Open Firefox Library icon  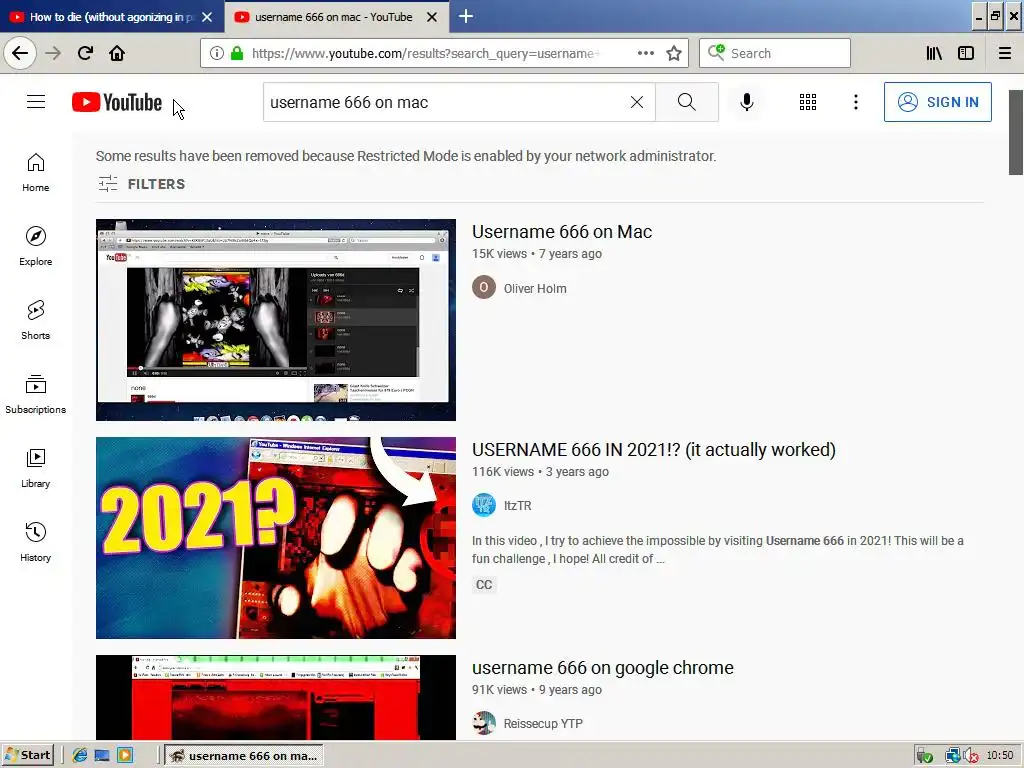point(934,53)
